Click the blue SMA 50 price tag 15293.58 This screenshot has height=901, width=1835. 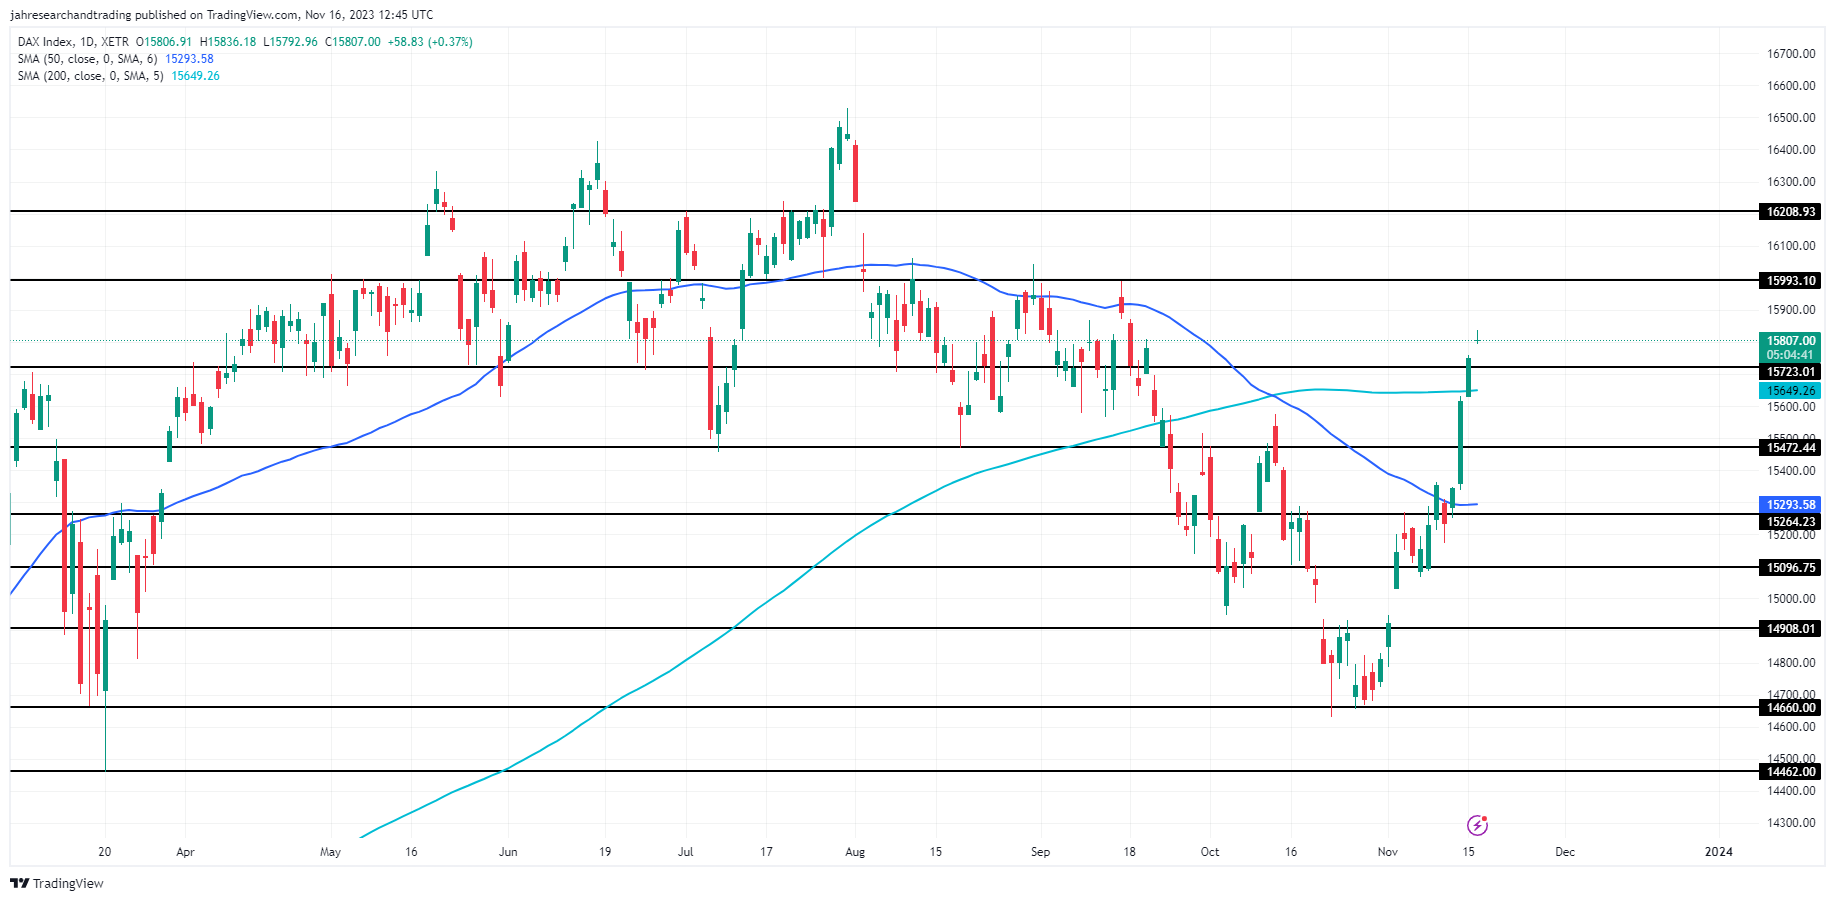pyautogui.click(x=1790, y=505)
